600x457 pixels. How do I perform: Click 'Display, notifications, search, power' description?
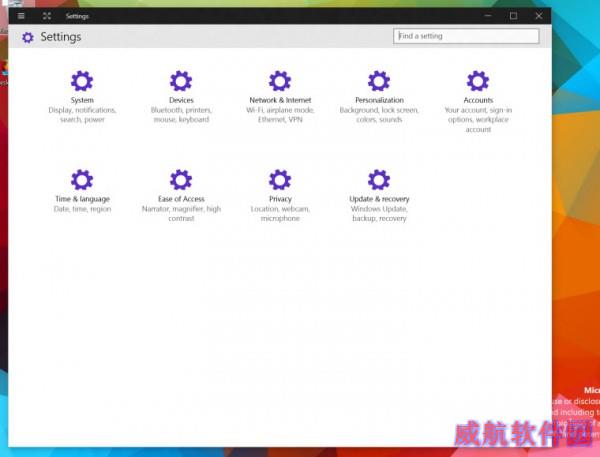click(82, 115)
